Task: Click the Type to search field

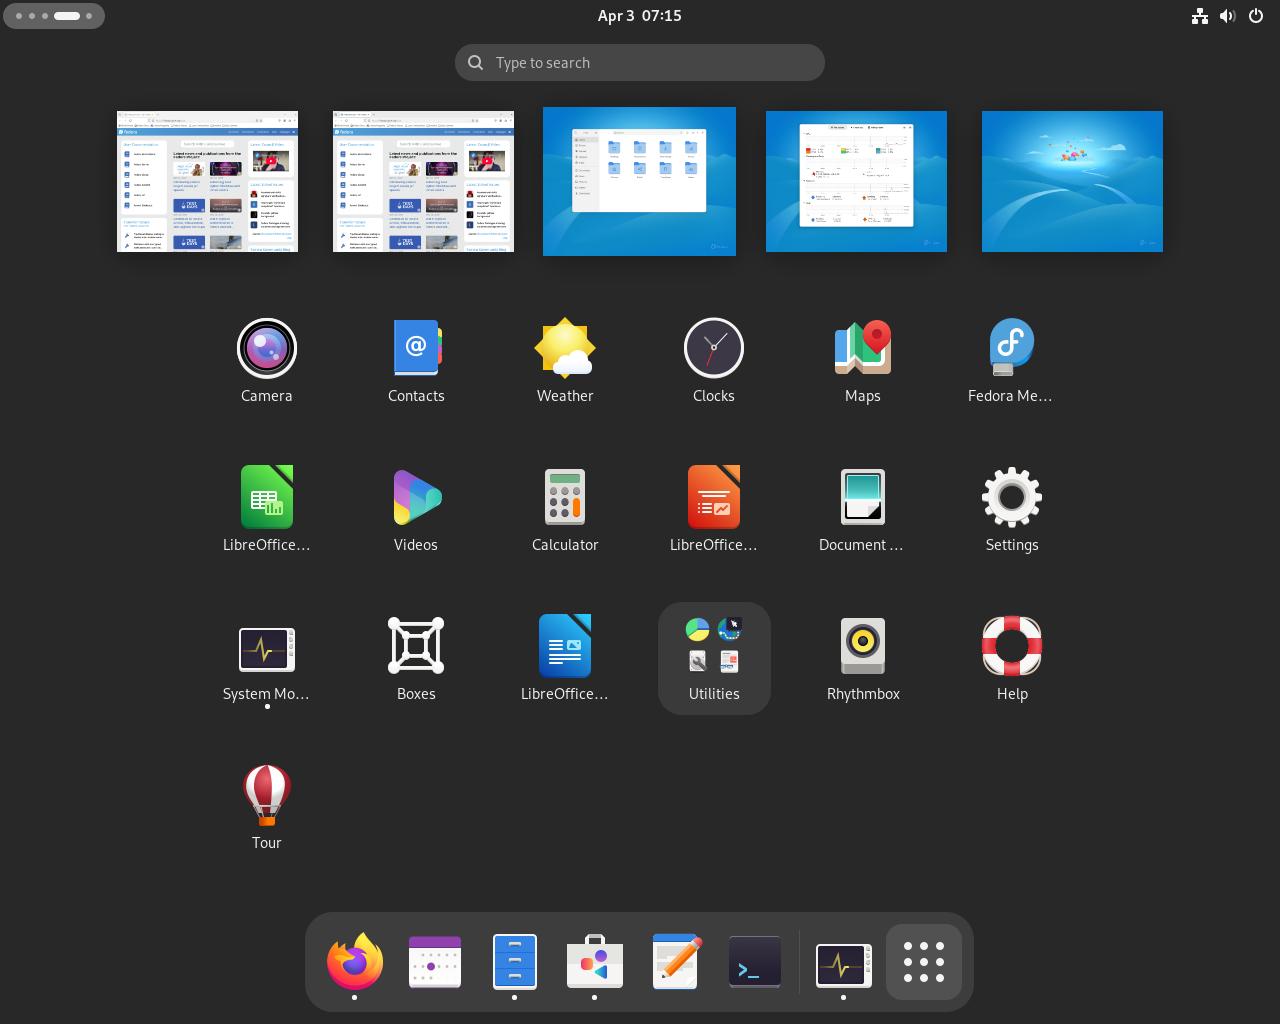Action: (x=640, y=62)
